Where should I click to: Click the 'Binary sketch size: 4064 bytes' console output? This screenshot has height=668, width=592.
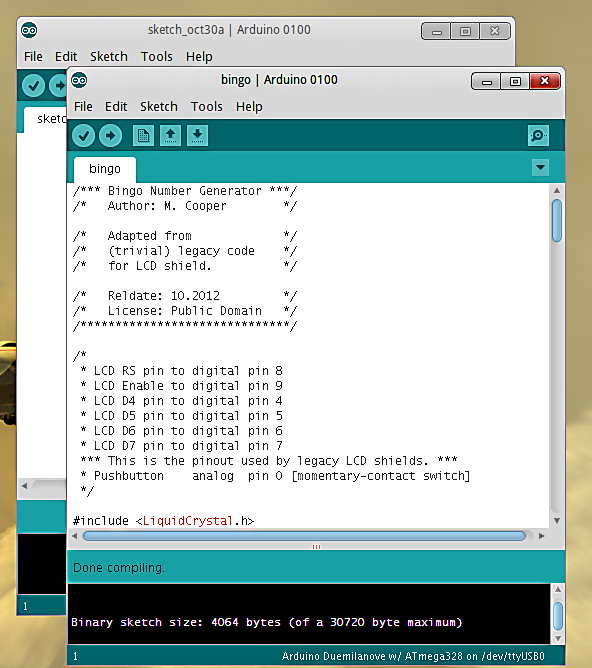pyautogui.click(x=267, y=622)
